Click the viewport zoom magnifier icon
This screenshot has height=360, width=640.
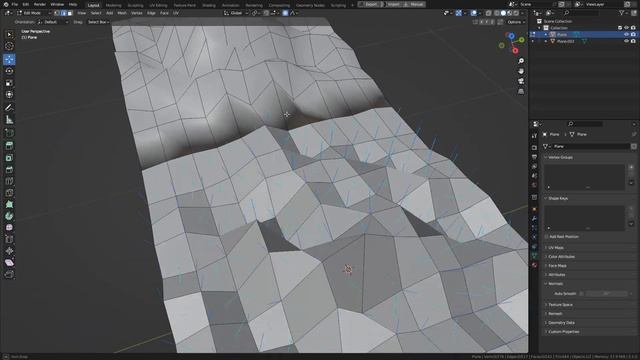click(x=521, y=61)
